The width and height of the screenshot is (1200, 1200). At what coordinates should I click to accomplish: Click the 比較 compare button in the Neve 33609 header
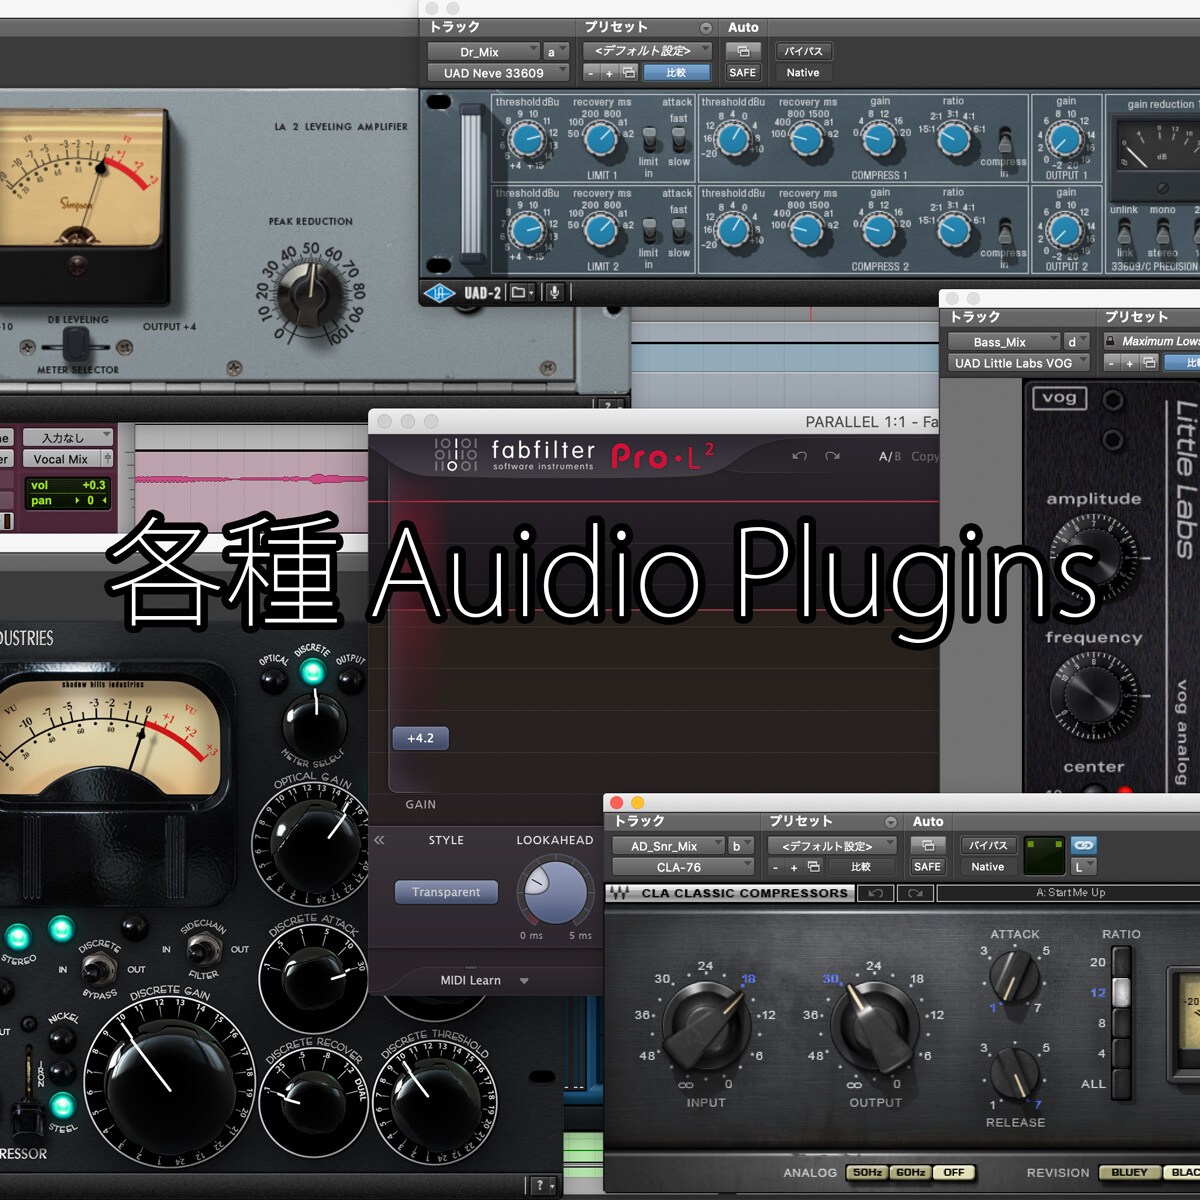[x=676, y=73]
